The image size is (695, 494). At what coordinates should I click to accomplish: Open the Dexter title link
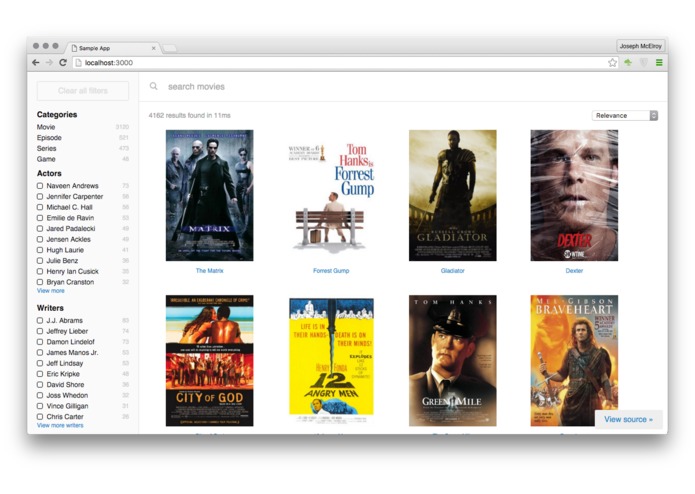pos(574,270)
